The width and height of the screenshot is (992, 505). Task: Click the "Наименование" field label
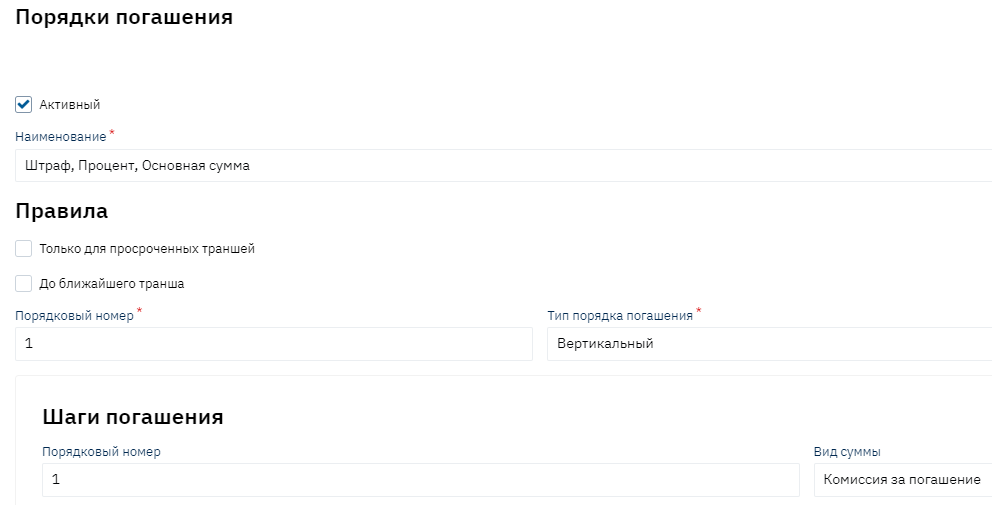tap(61, 135)
